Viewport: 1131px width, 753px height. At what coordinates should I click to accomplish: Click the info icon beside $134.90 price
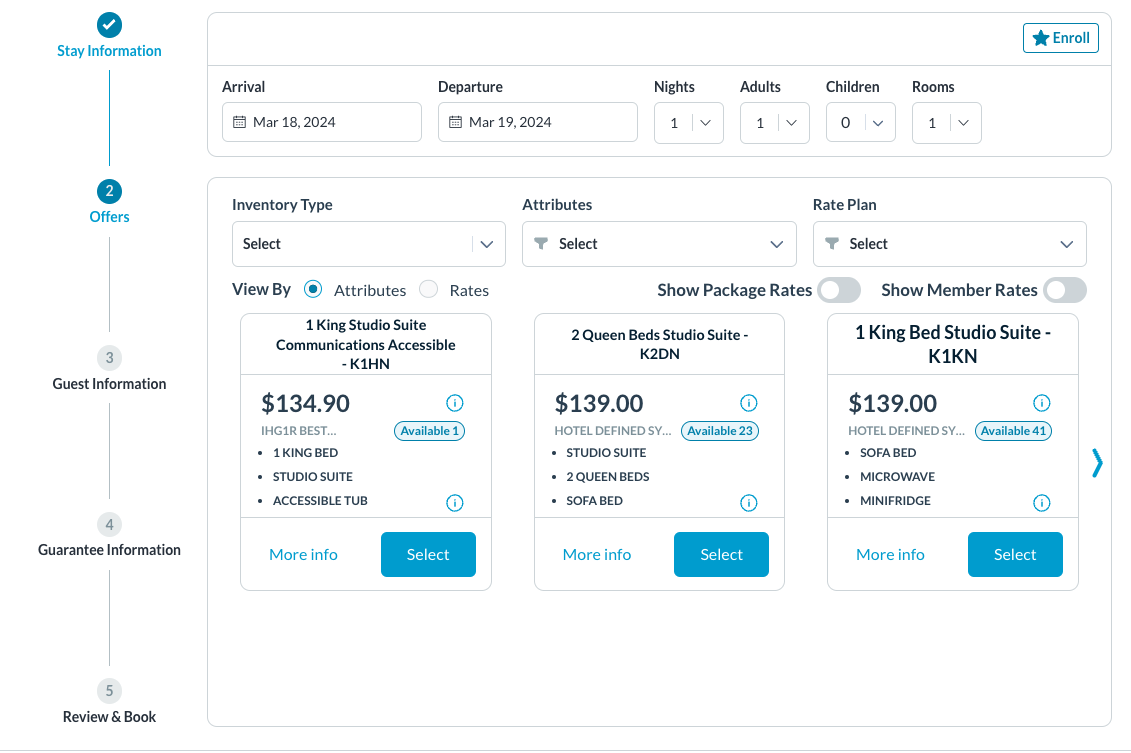(x=454, y=403)
